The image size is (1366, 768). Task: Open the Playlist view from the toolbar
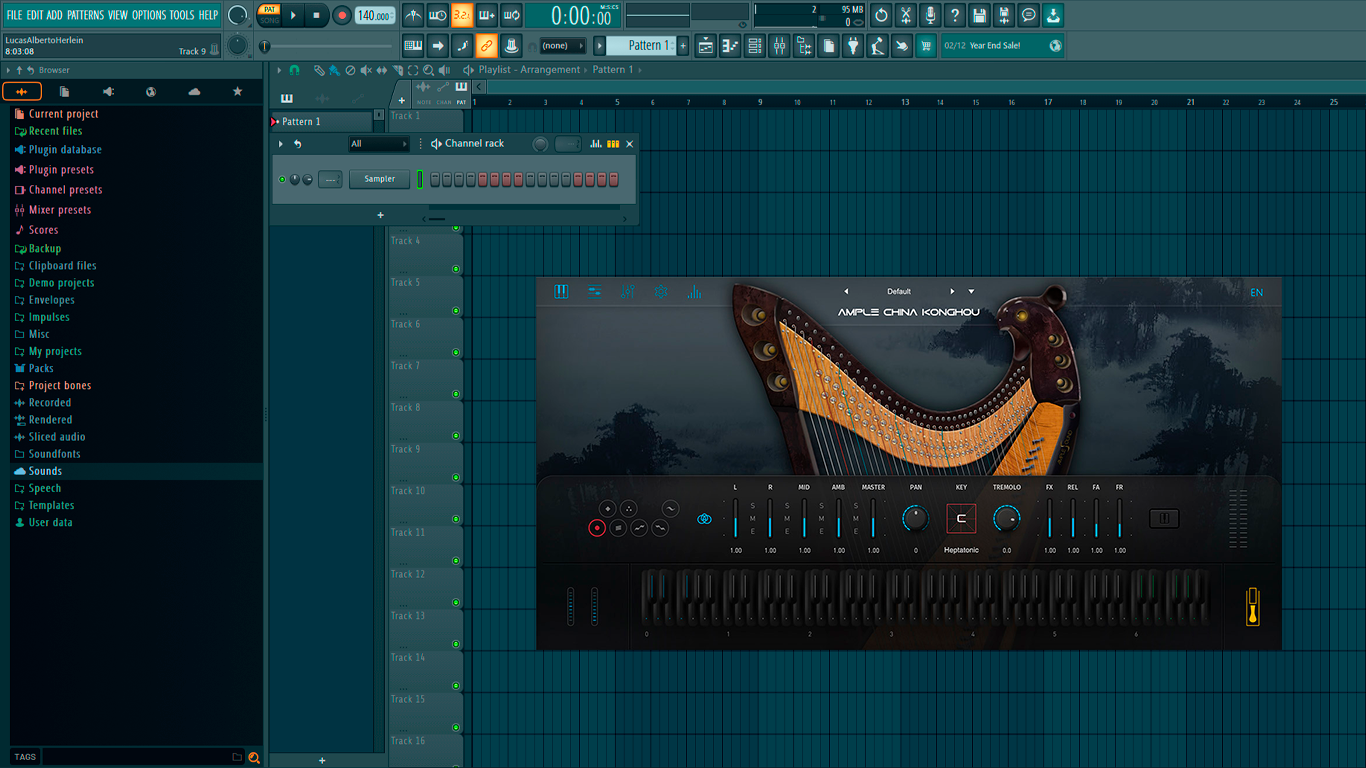point(705,46)
